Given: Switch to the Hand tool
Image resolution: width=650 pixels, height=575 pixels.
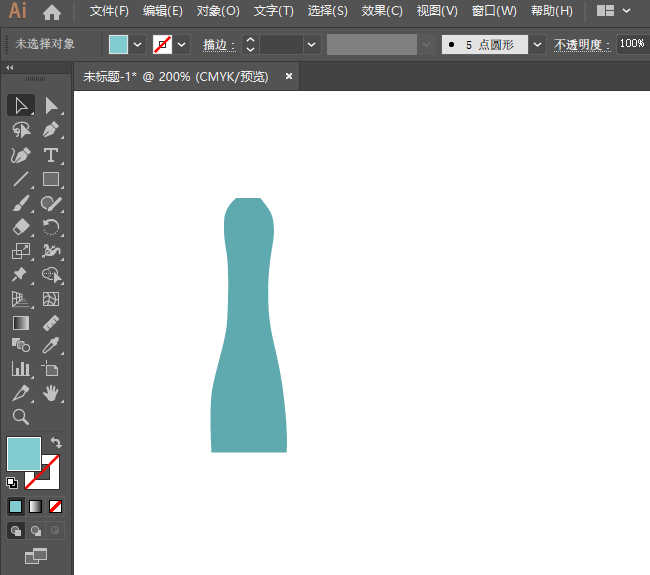Looking at the screenshot, I should (51, 393).
